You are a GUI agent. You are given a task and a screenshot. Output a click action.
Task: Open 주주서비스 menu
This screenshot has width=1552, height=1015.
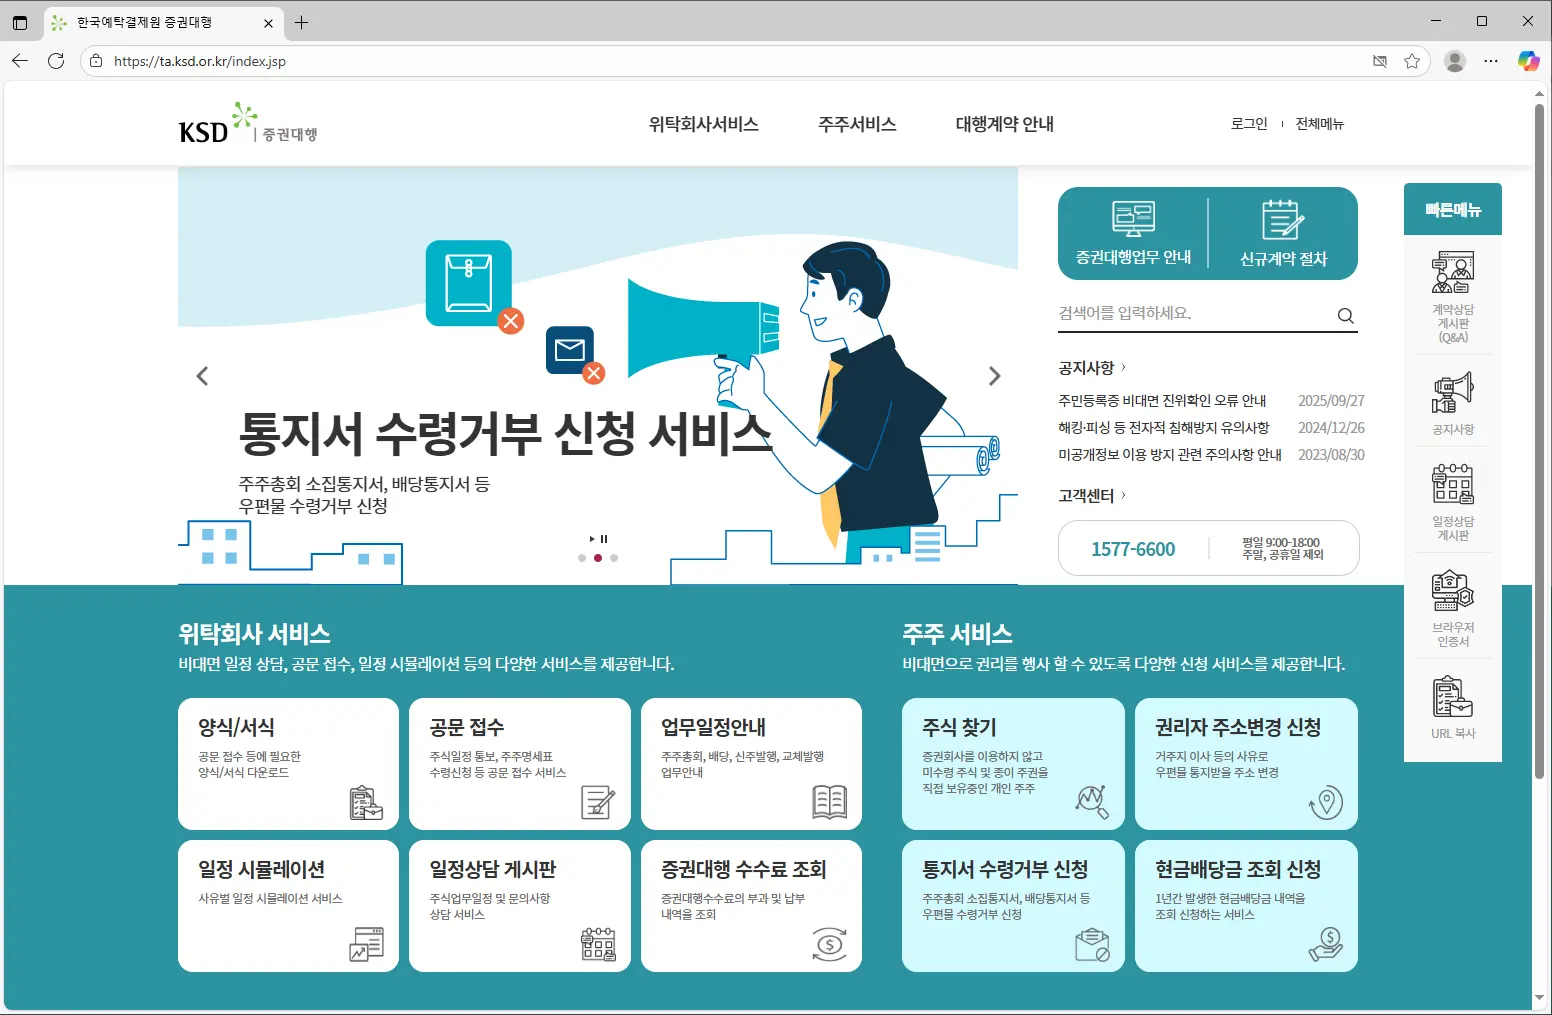point(856,124)
